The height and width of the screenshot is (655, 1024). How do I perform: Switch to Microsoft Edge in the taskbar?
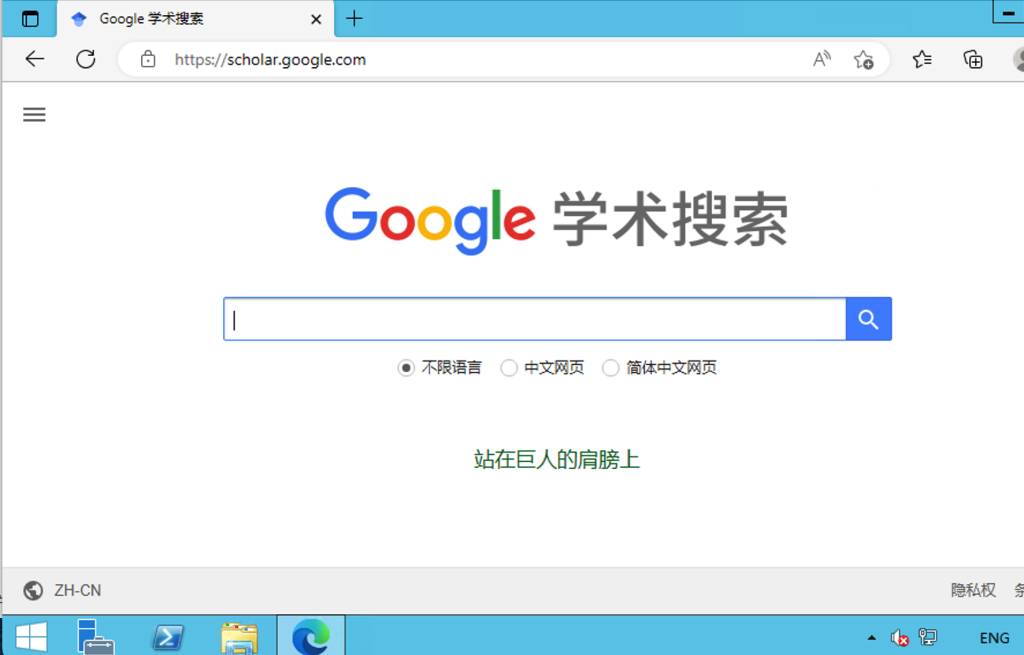(x=311, y=636)
